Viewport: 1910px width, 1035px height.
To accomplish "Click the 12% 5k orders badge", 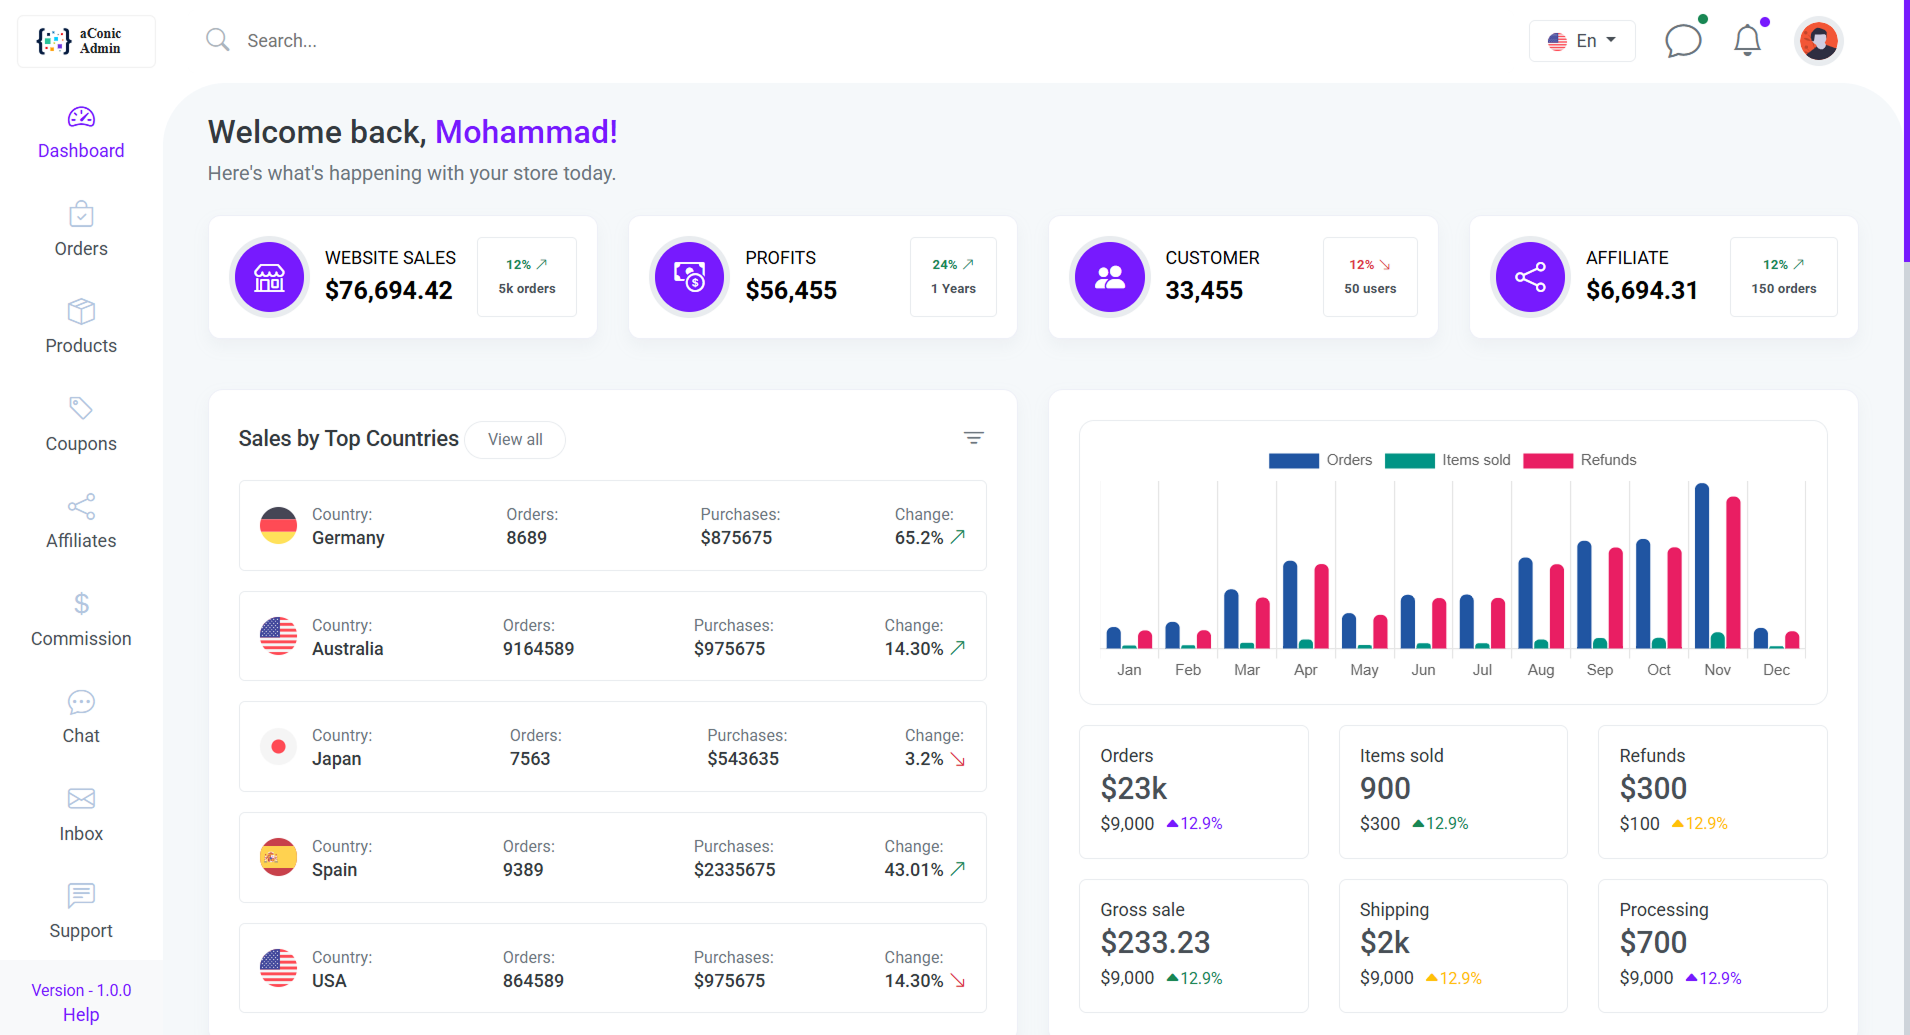I will [527, 277].
